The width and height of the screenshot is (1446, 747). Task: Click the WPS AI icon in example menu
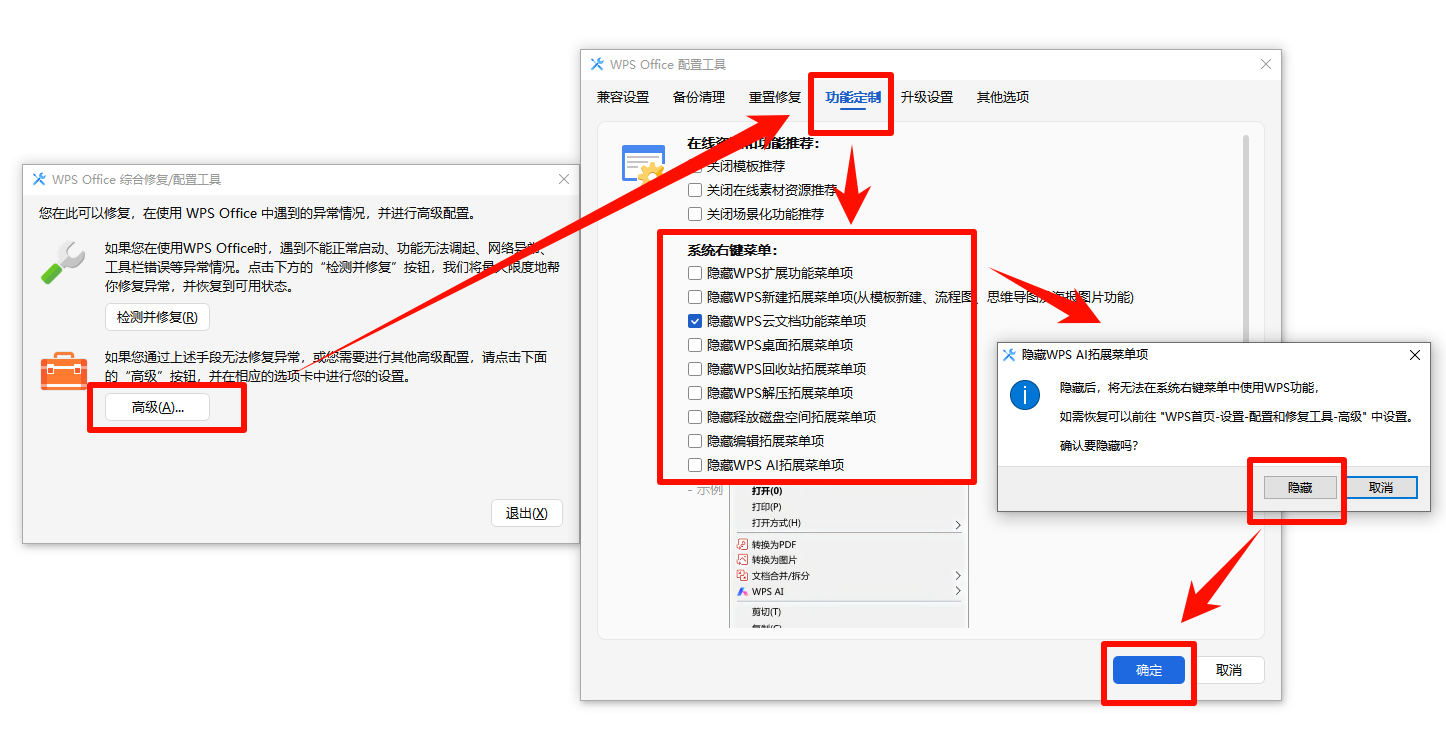[742, 591]
